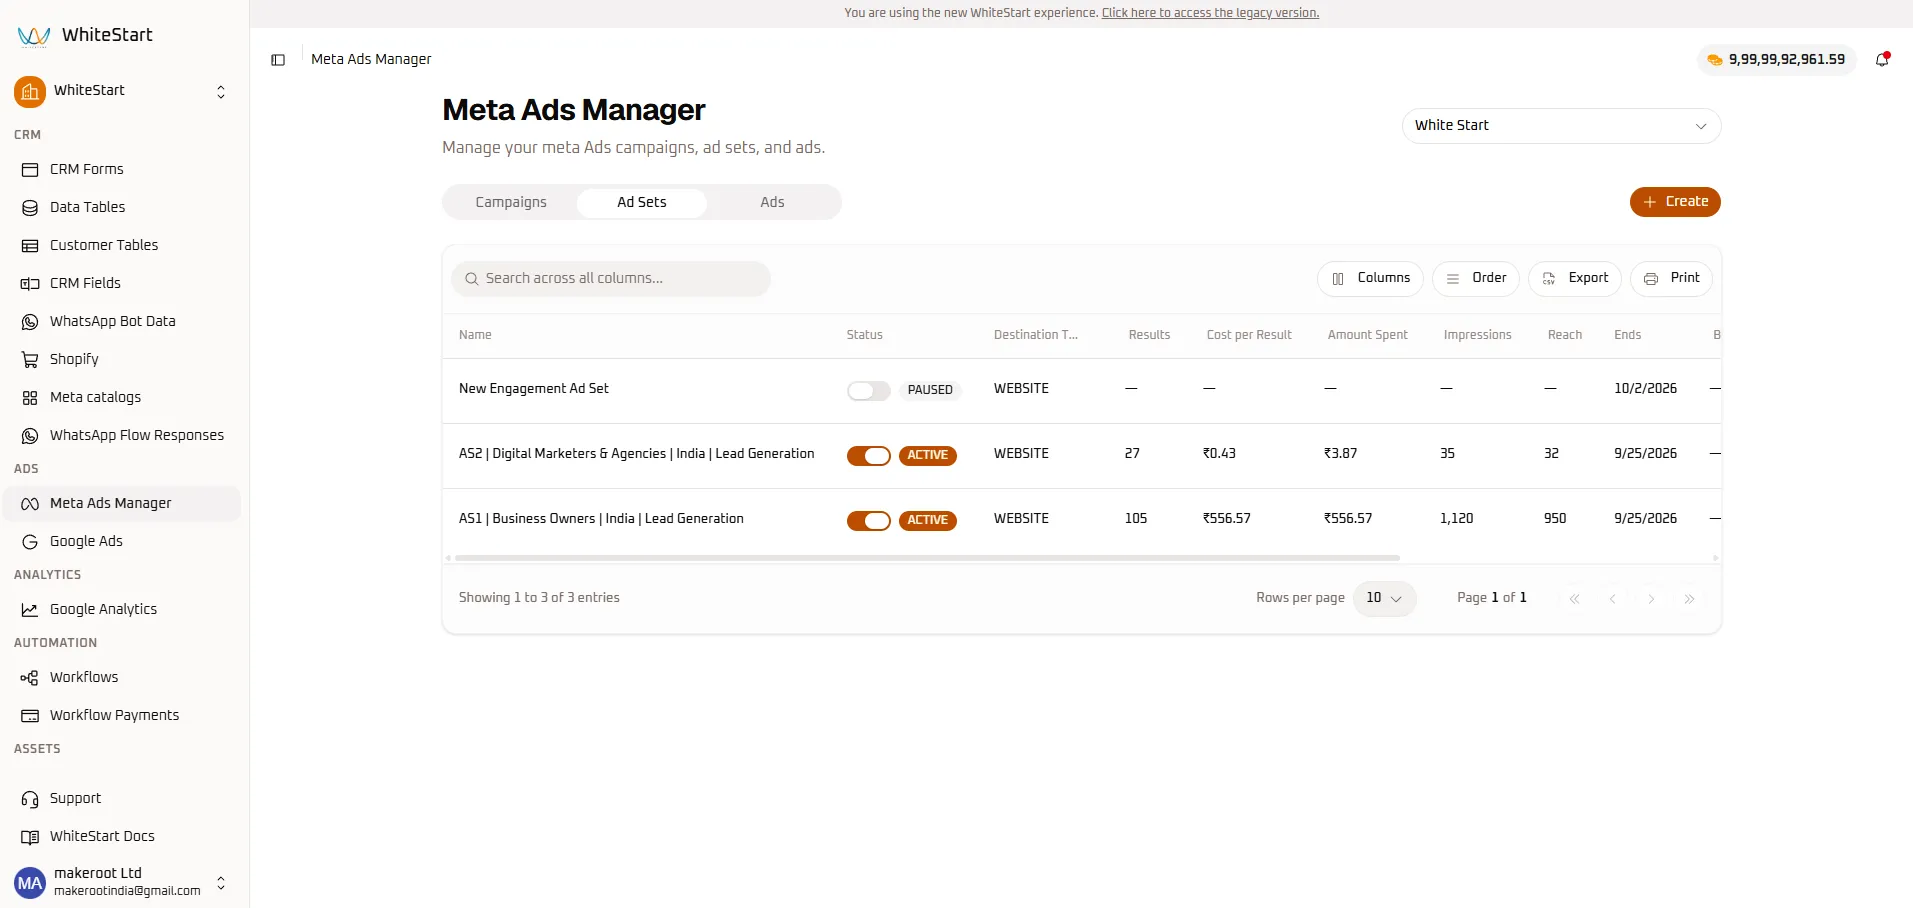Click the Export button
Viewport: 1913px width, 908px height.
1575,279
